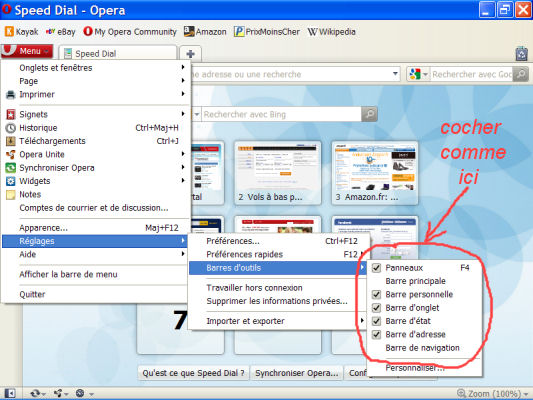This screenshot has width=533, height=400.
Task: Click the new tab plus button
Action: point(191,54)
